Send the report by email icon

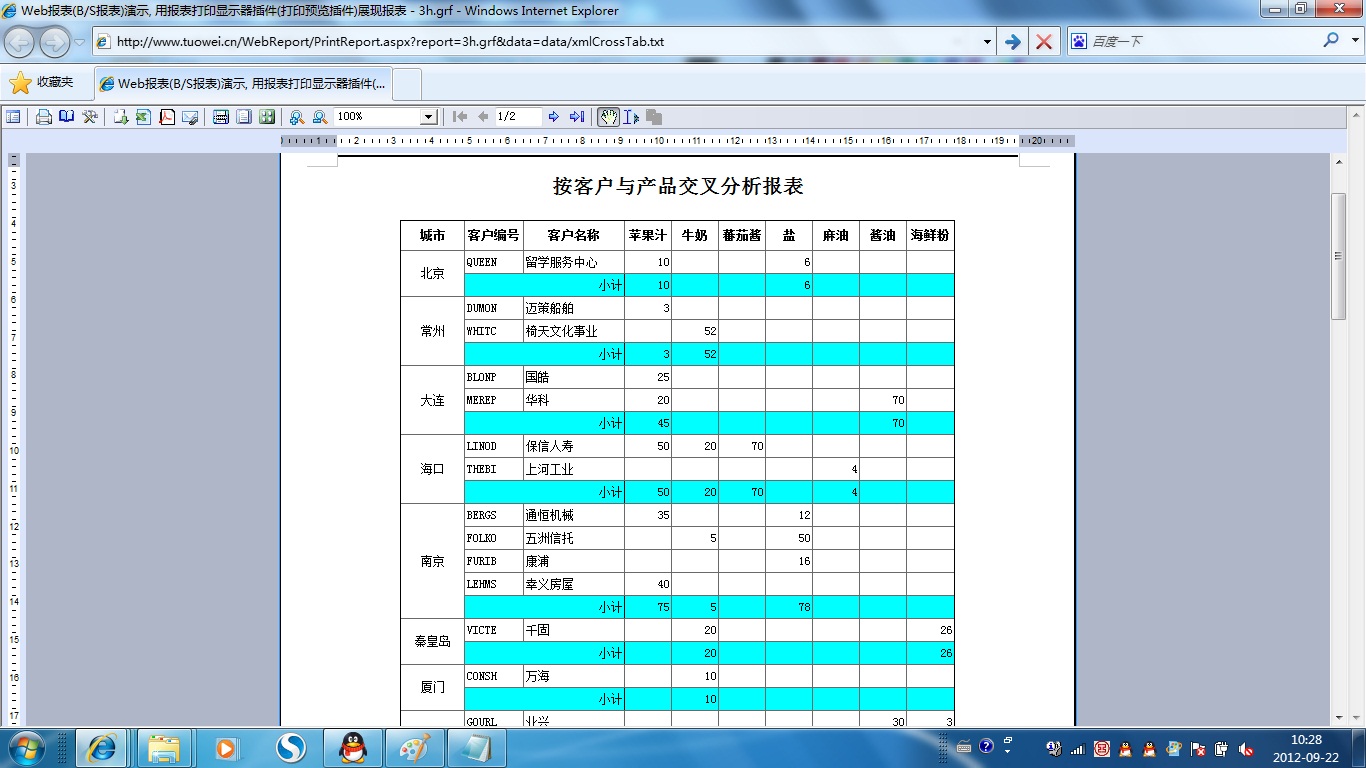[190, 117]
